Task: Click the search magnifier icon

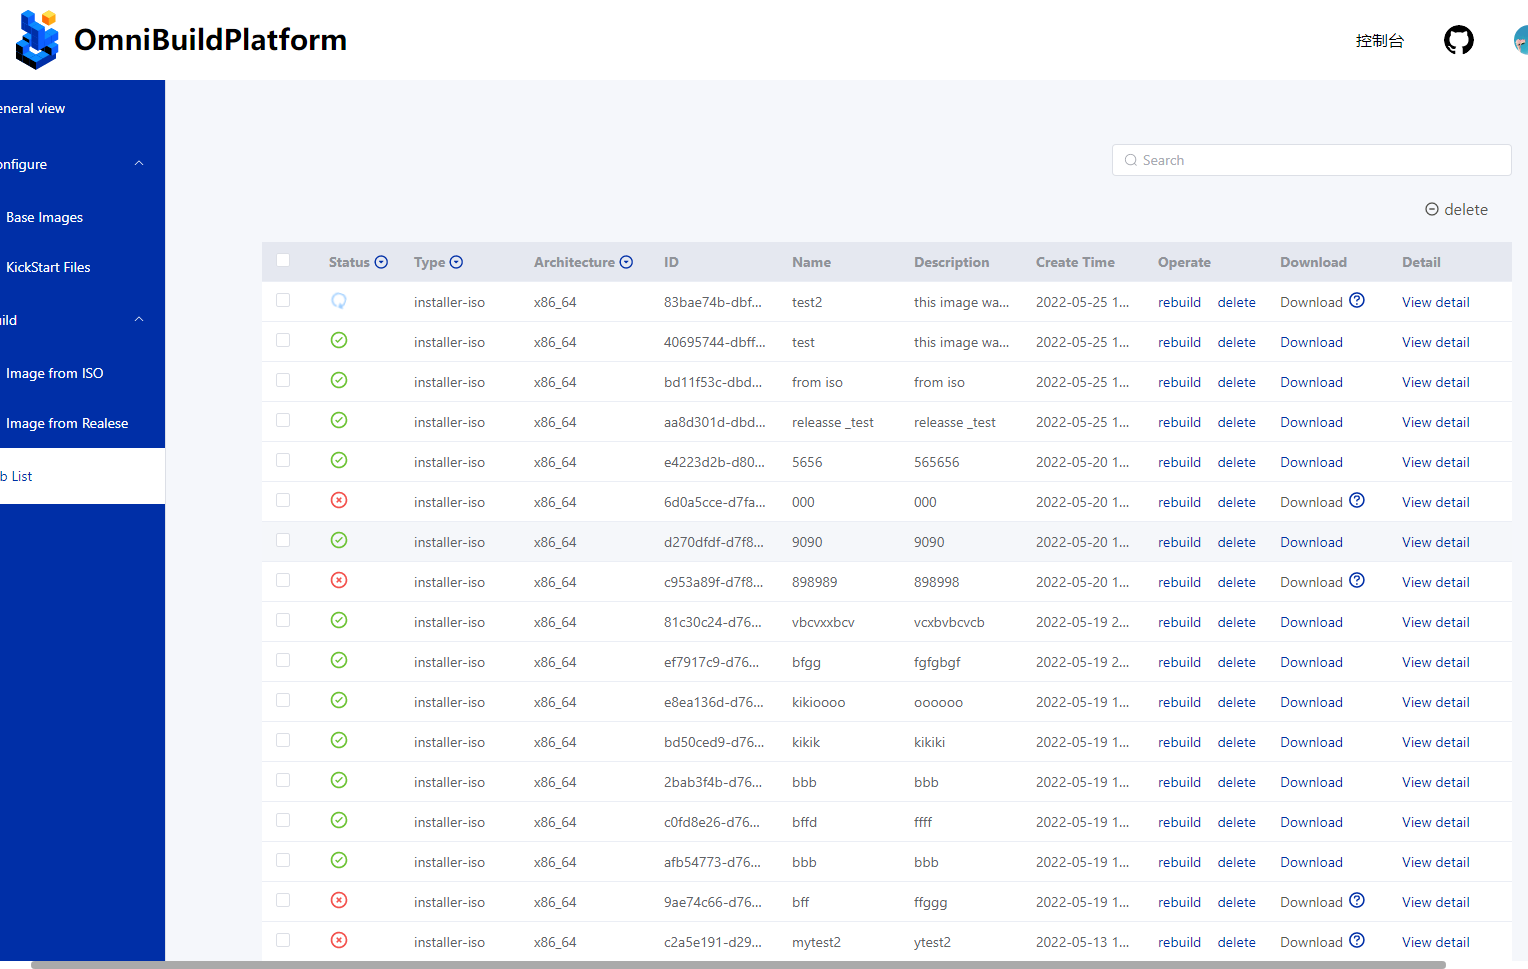Action: 1131,160
